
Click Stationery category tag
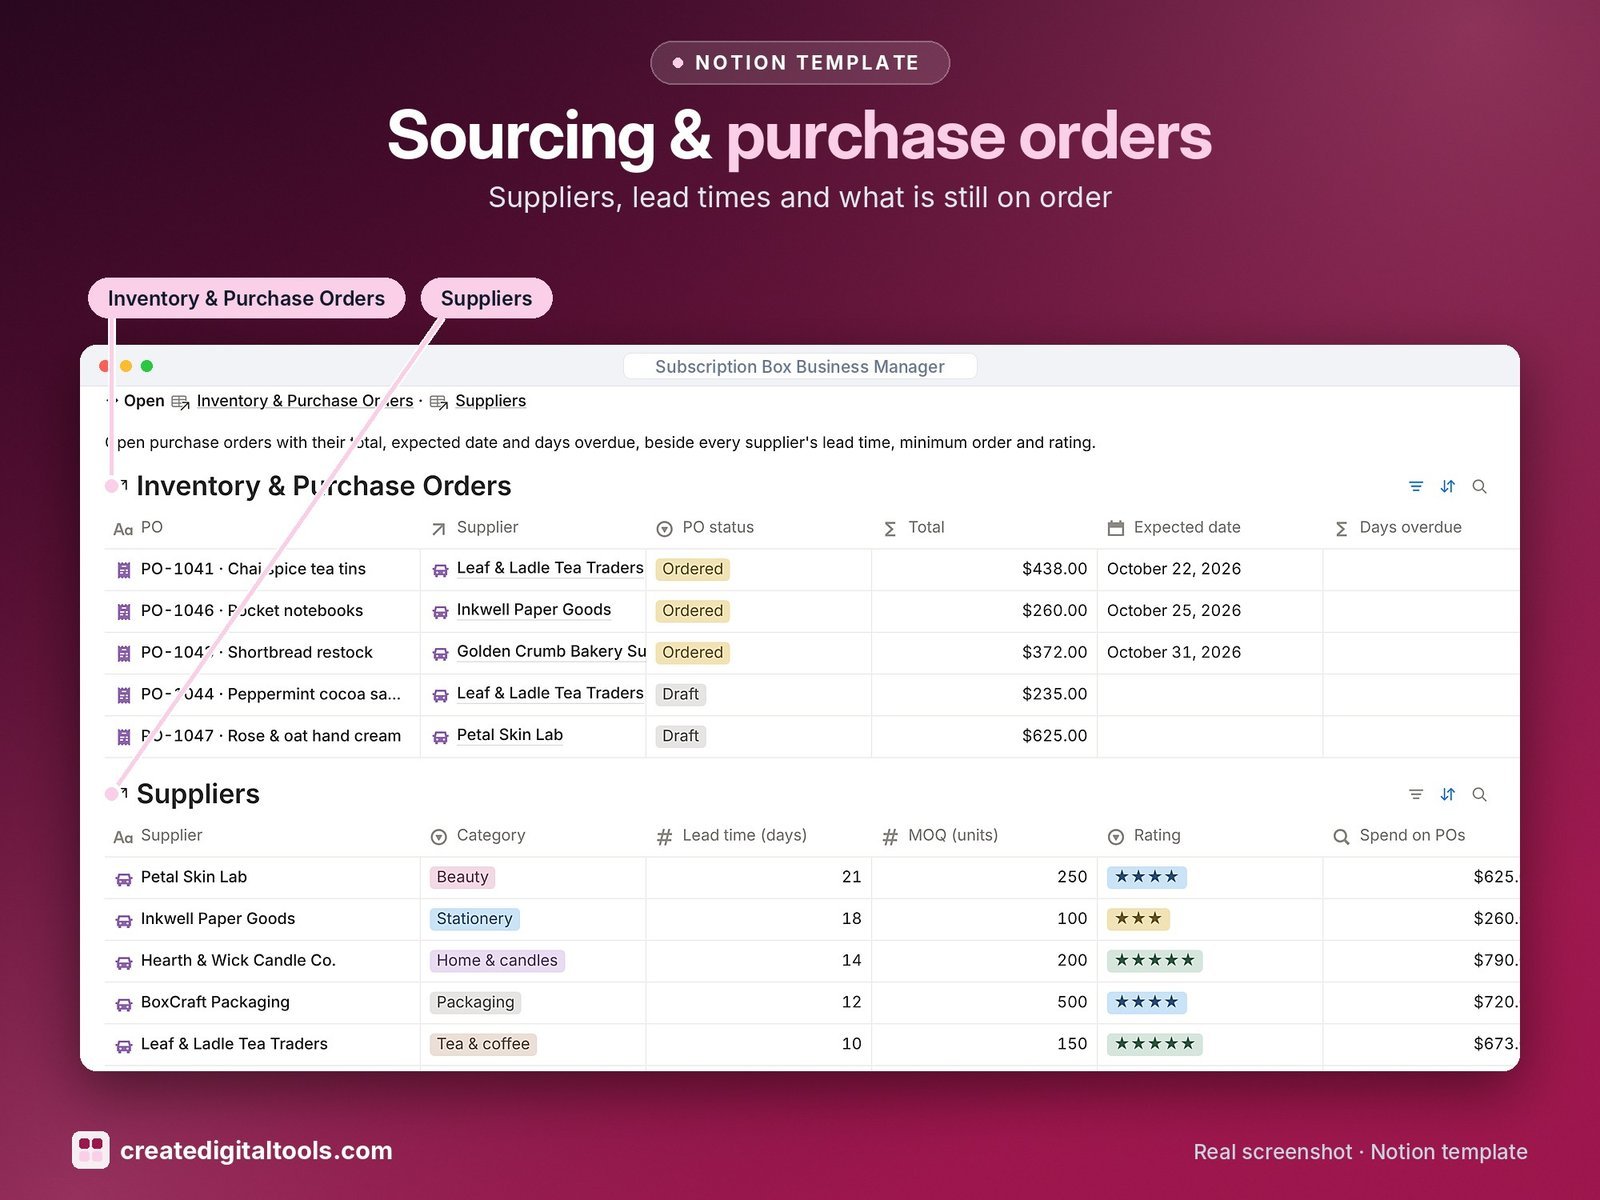(475, 919)
